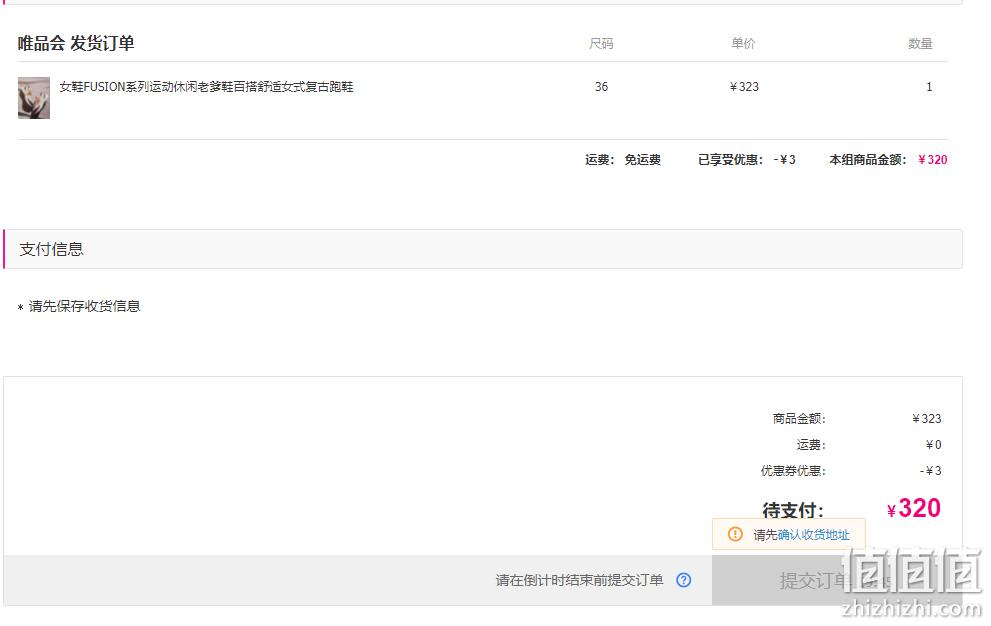Click the 尺码 column header
This screenshot has height=626, width=991.
(601, 44)
